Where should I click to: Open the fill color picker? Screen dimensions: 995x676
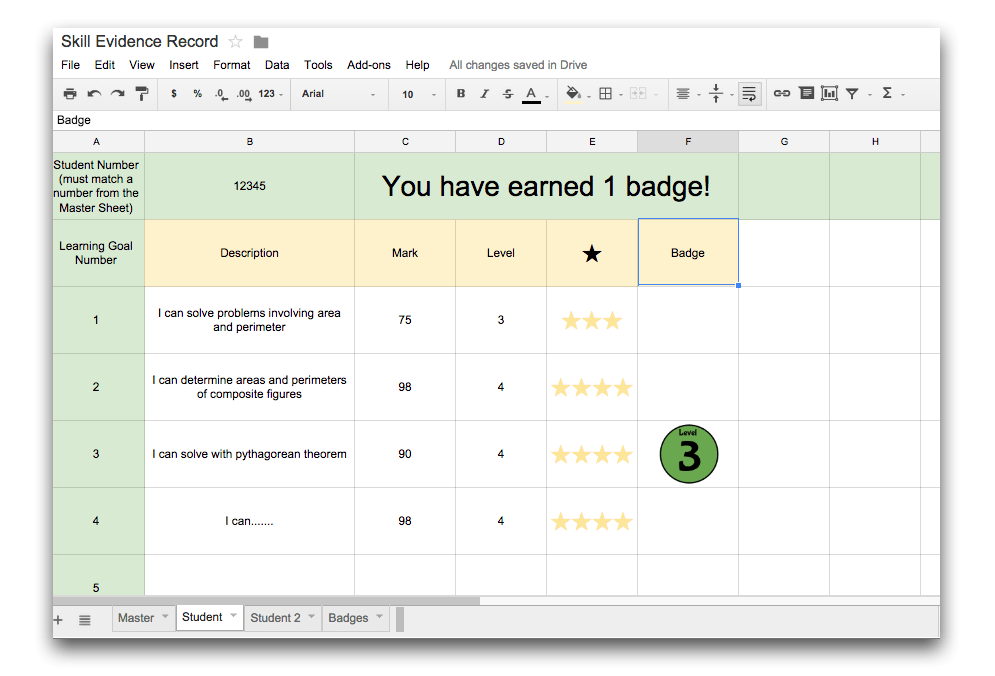[x=573, y=94]
